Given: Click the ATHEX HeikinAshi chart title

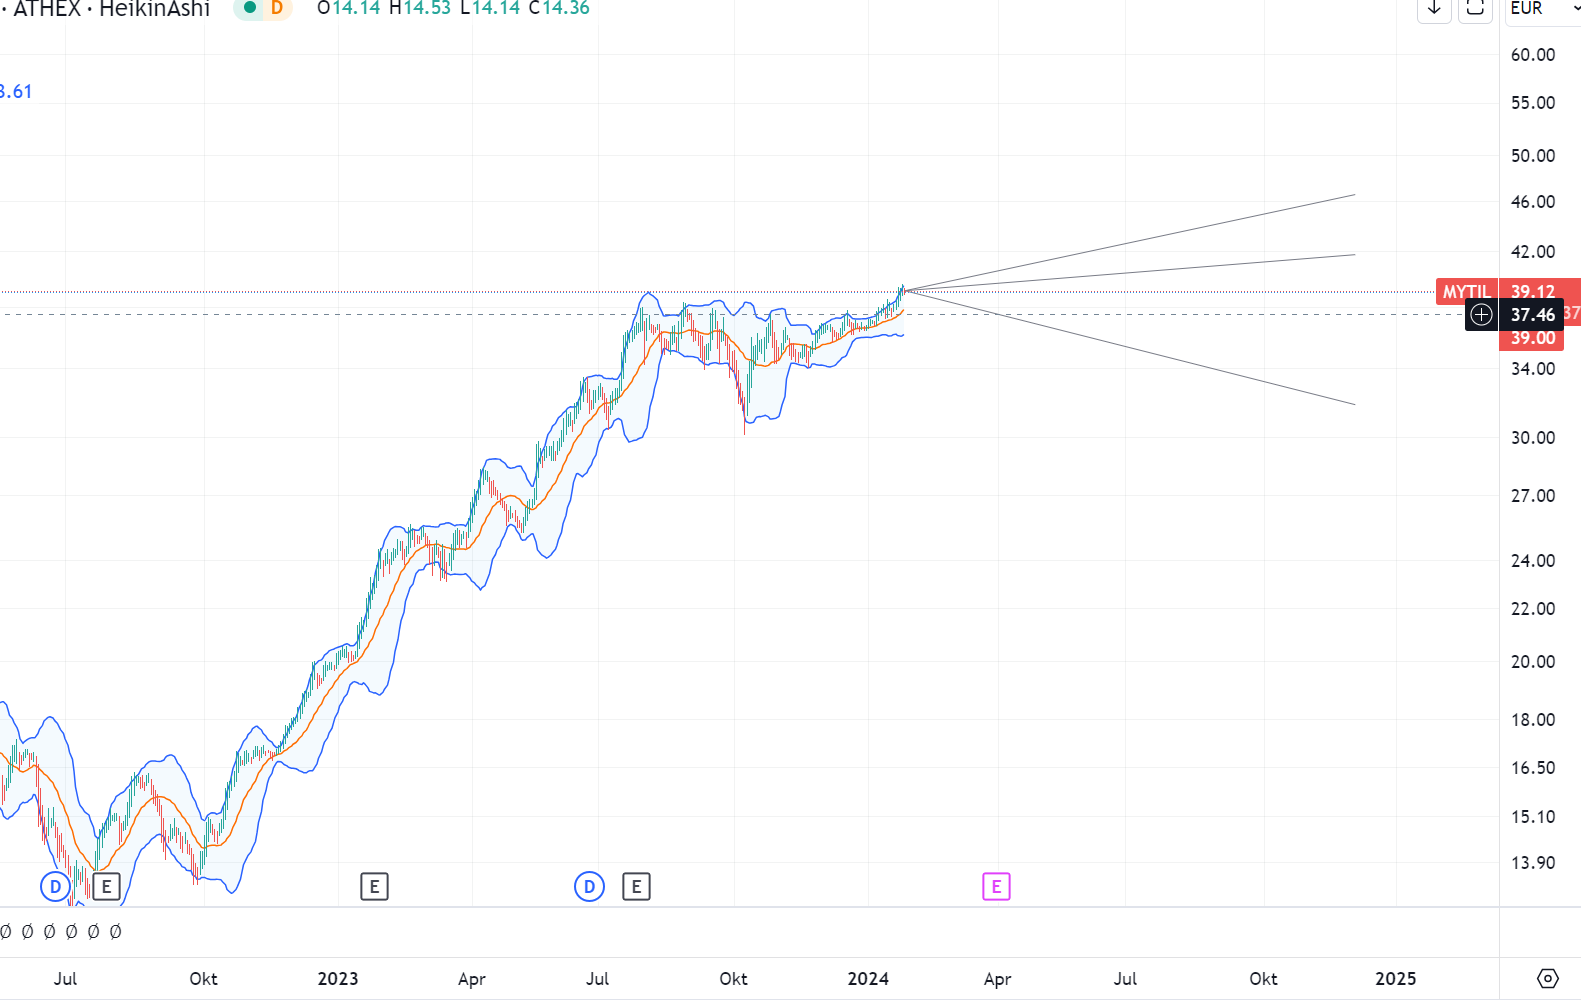Looking at the screenshot, I should [111, 9].
